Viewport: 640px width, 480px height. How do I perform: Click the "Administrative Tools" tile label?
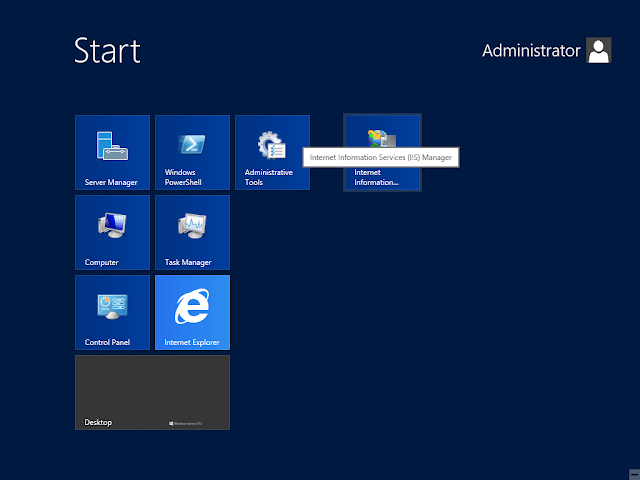pyautogui.click(x=268, y=178)
